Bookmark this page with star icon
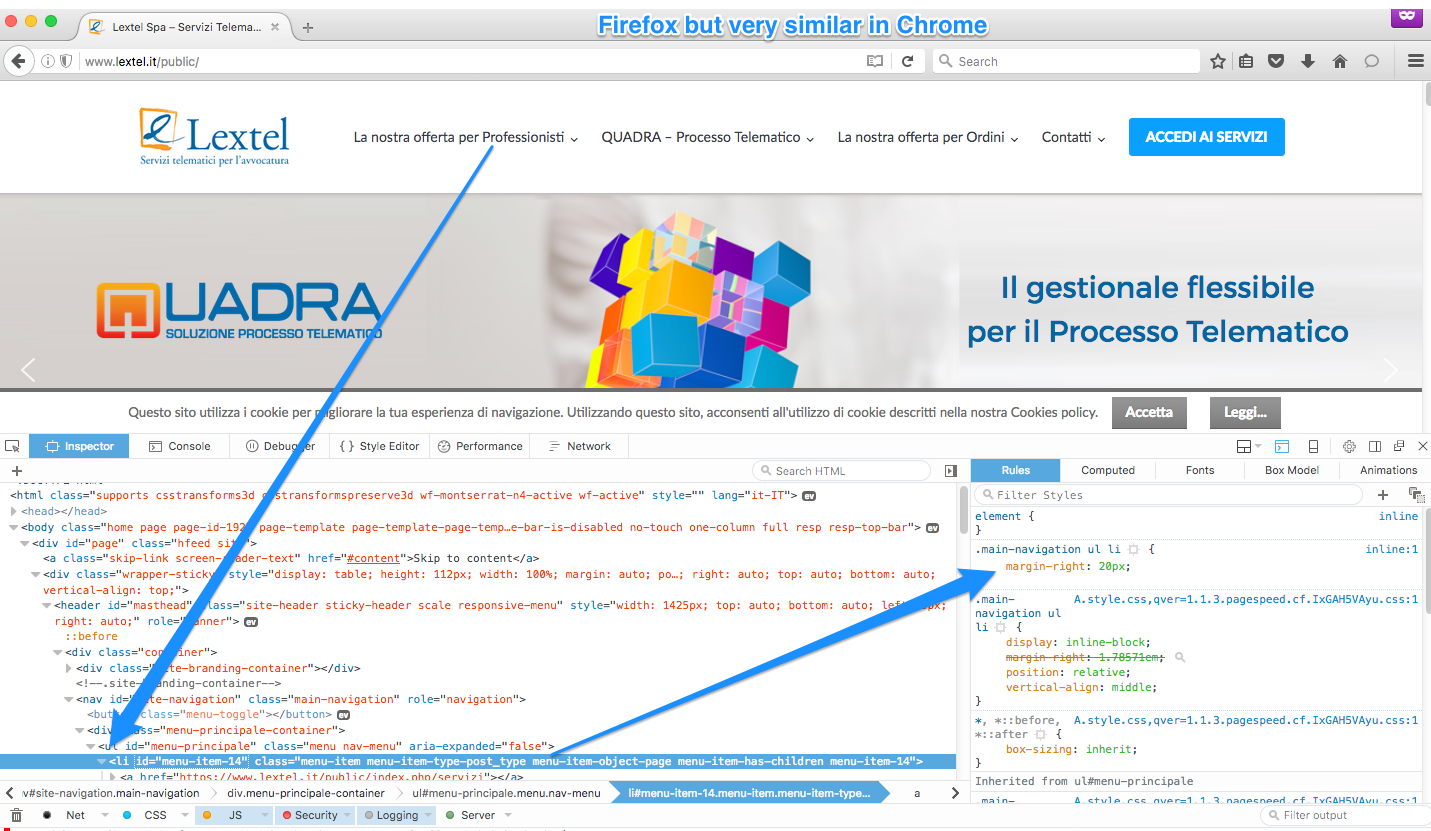 [1217, 61]
